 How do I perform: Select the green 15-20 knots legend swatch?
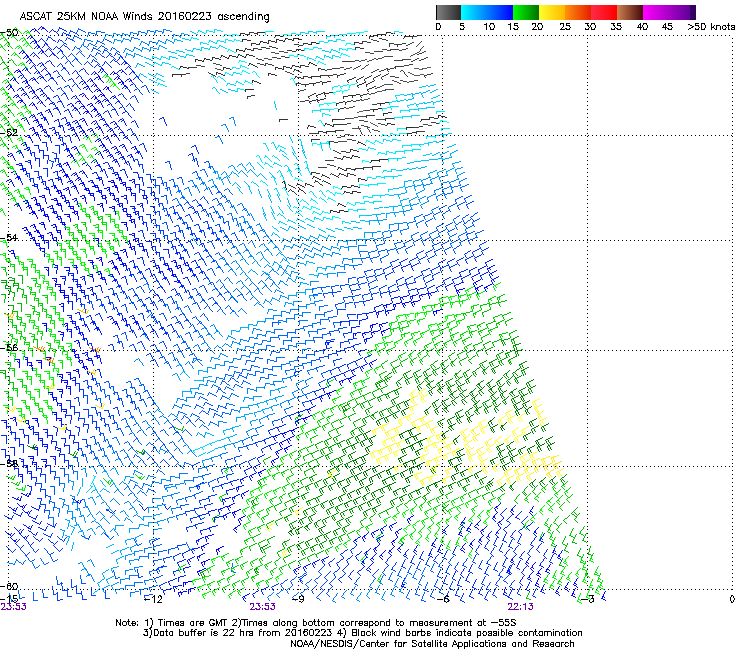[526, 12]
